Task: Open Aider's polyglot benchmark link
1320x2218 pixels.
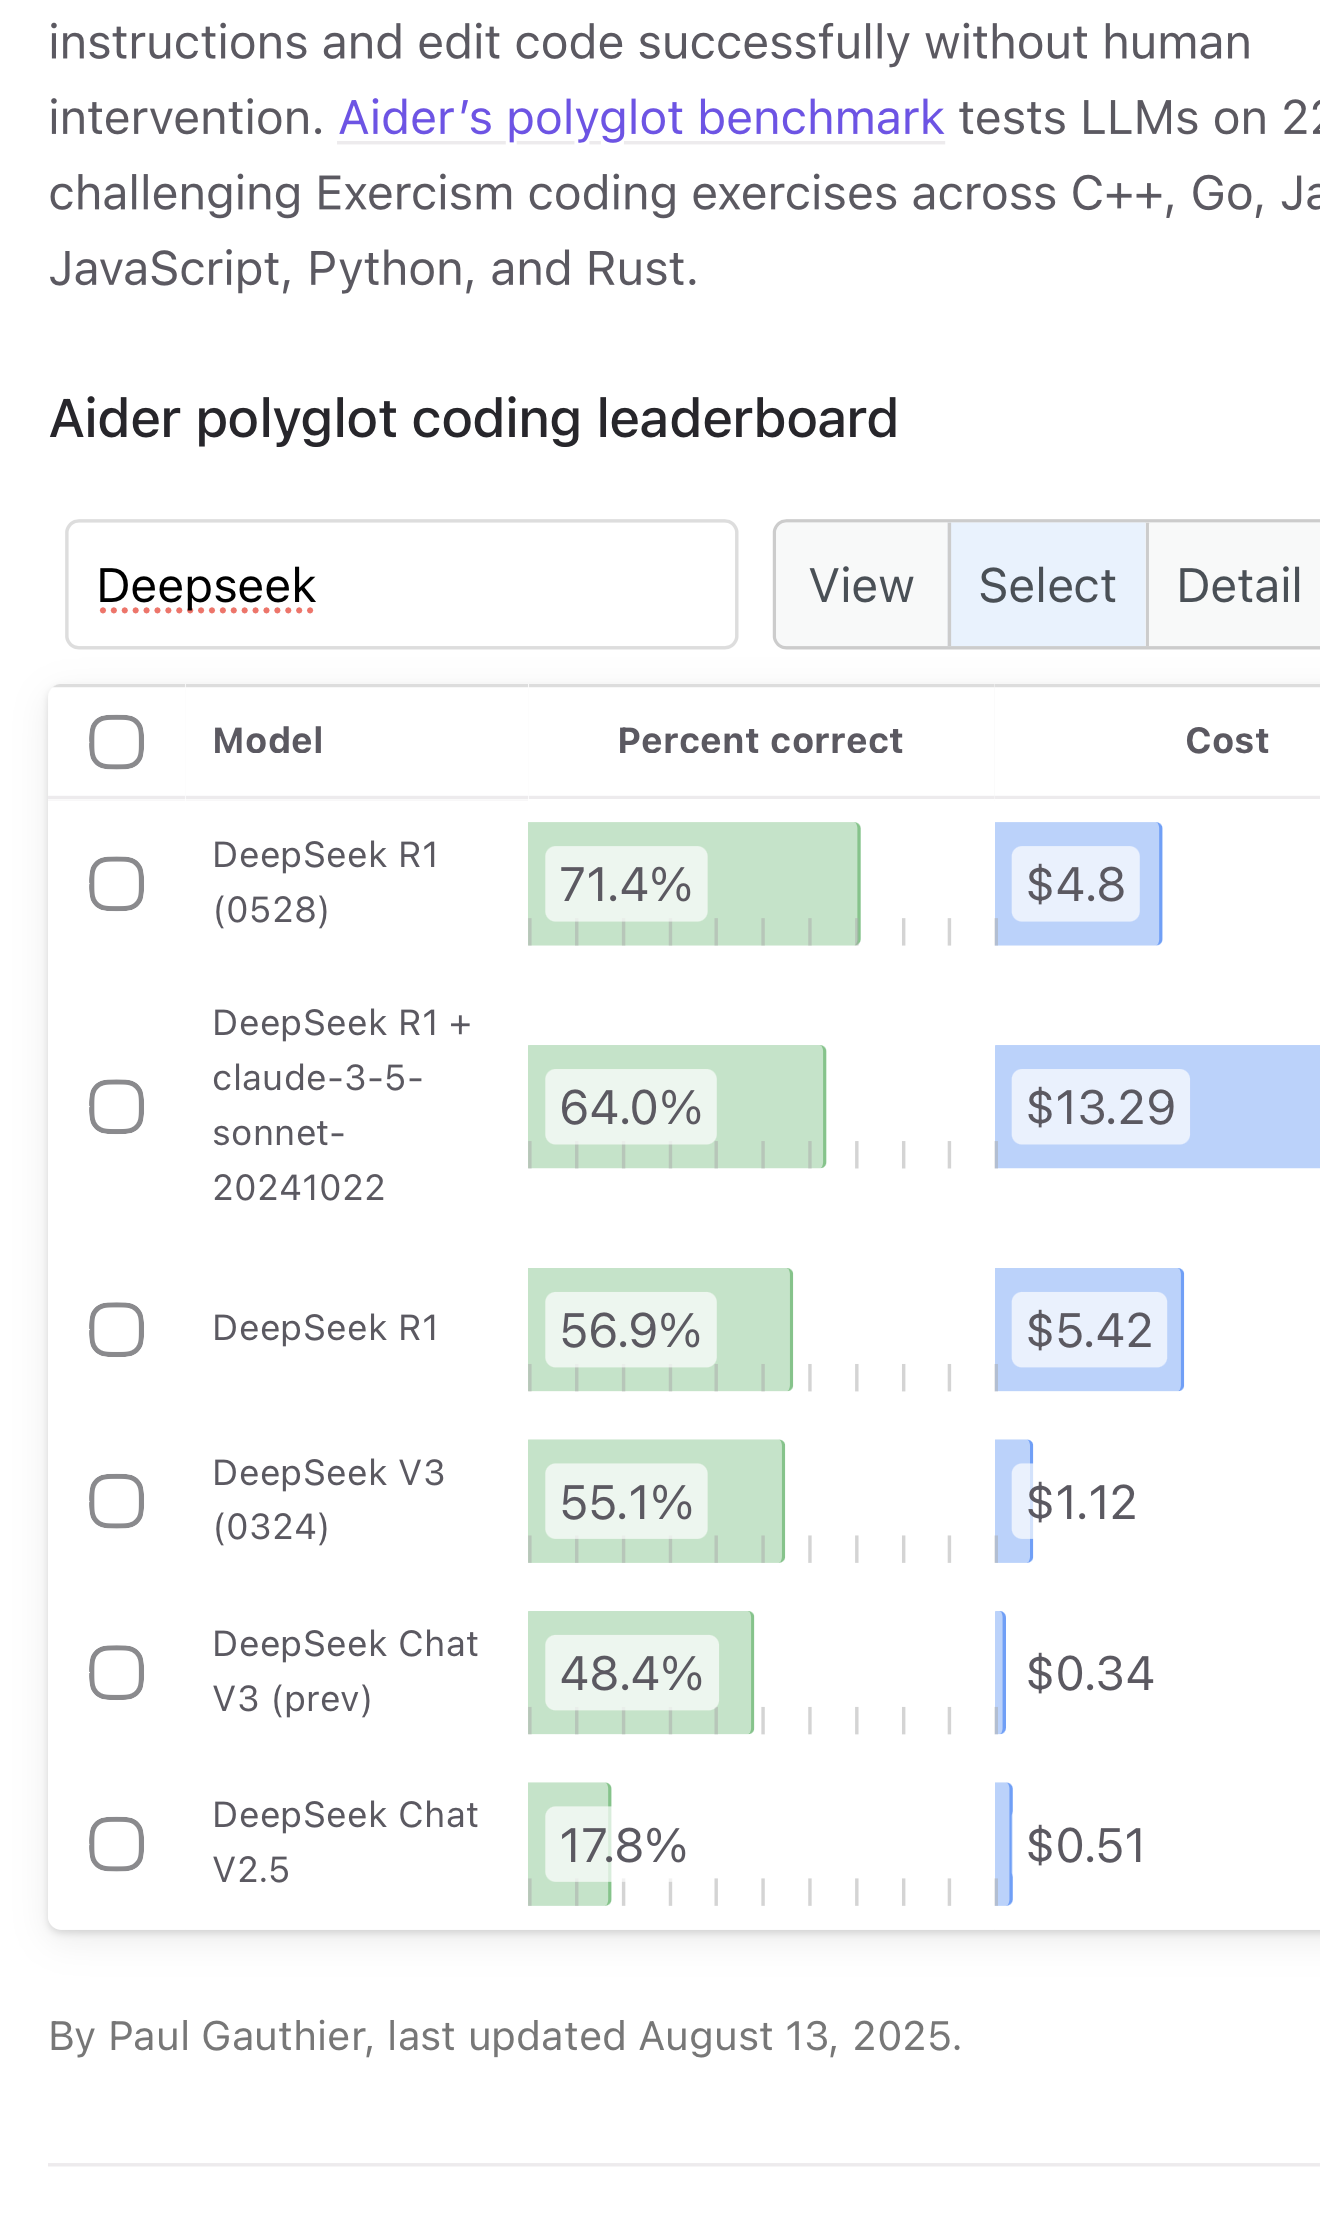Action: point(641,118)
